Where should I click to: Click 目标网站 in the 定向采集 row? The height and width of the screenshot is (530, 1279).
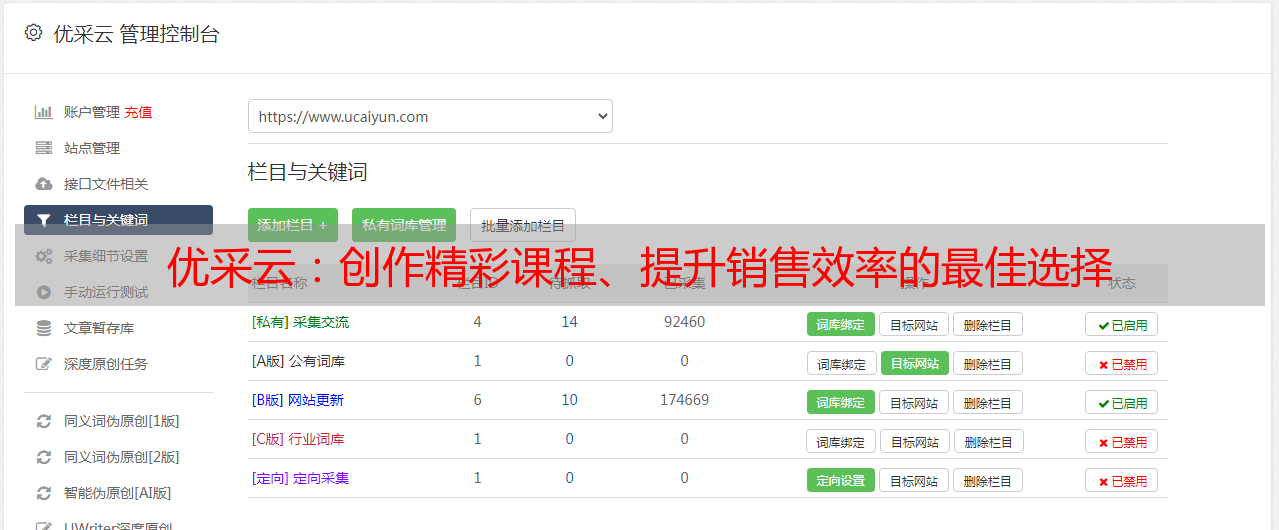914,480
